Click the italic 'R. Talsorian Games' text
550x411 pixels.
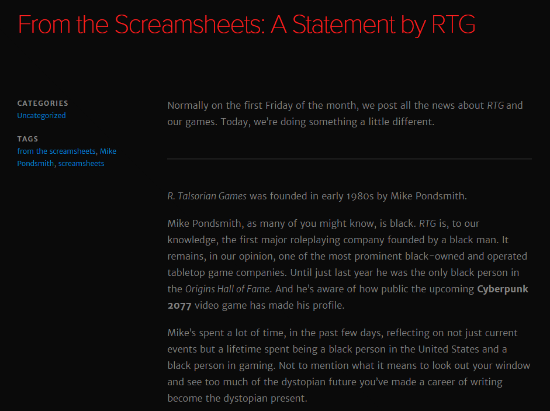click(207, 196)
